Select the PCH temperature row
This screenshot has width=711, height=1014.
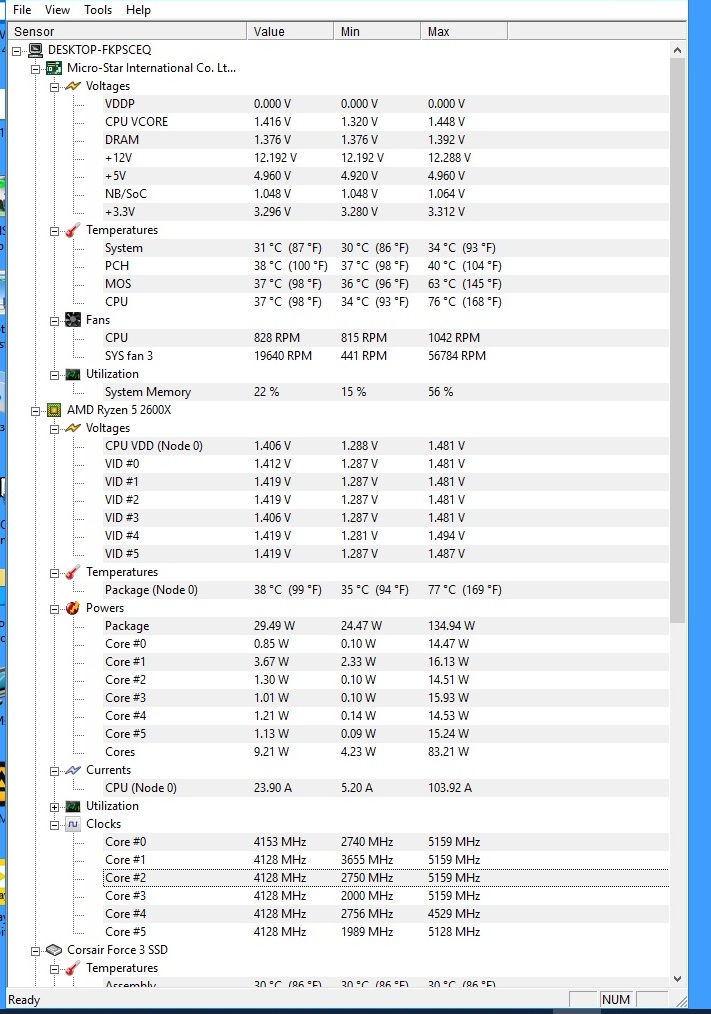[x=386, y=266]
